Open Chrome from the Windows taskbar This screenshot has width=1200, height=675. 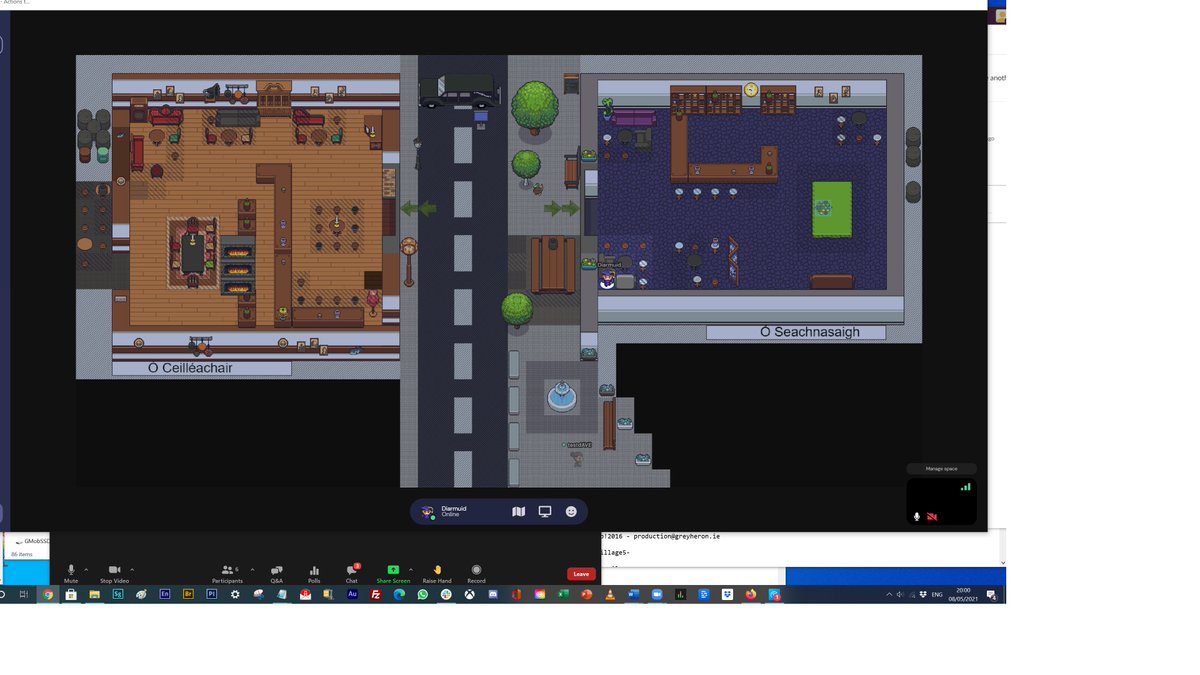tap(47, 594)
